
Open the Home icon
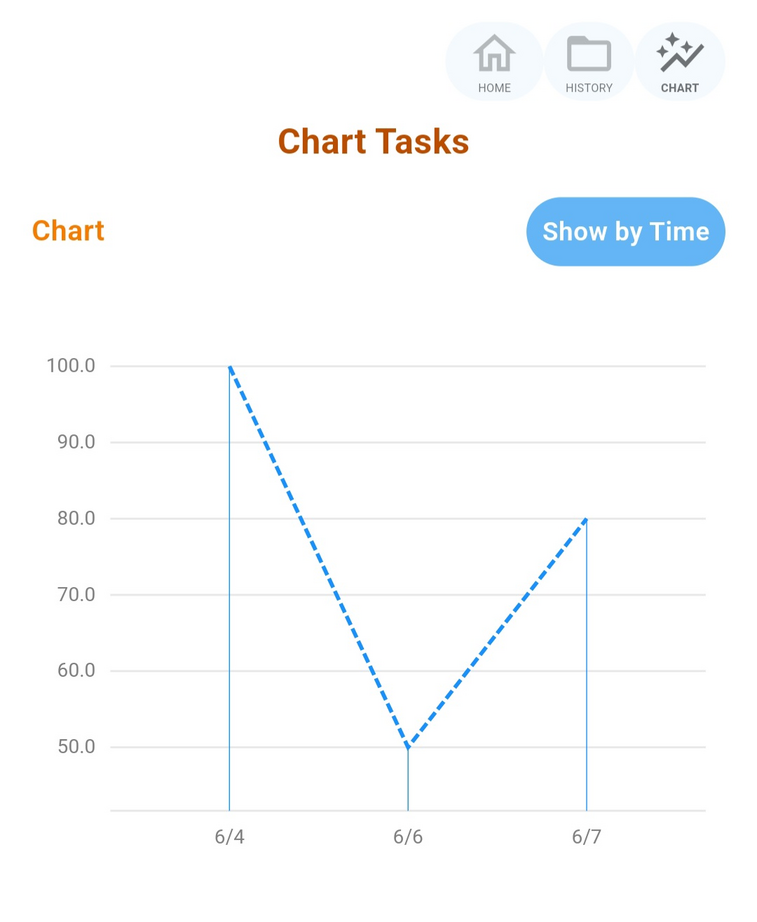tap(494, 53)
